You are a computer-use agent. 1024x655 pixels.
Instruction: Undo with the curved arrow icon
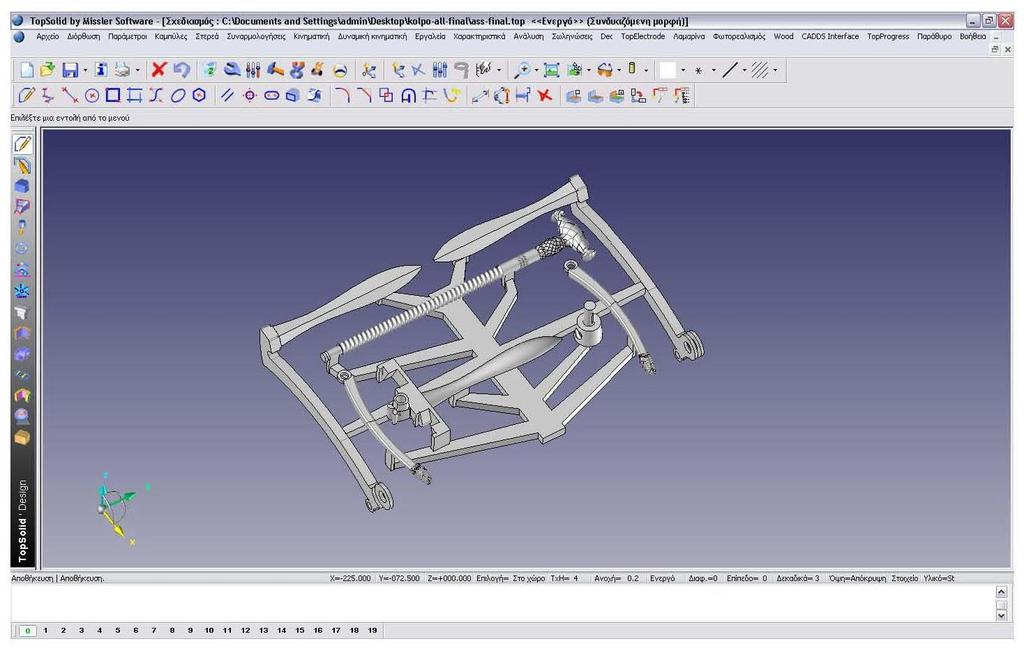click(182, 69)
